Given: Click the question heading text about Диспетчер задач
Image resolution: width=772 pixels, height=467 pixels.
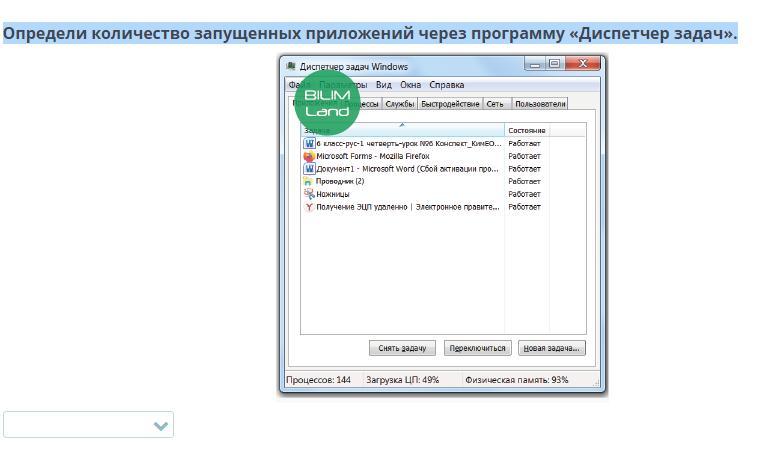Looking at the screenshot, I should (x=370, y=33).
